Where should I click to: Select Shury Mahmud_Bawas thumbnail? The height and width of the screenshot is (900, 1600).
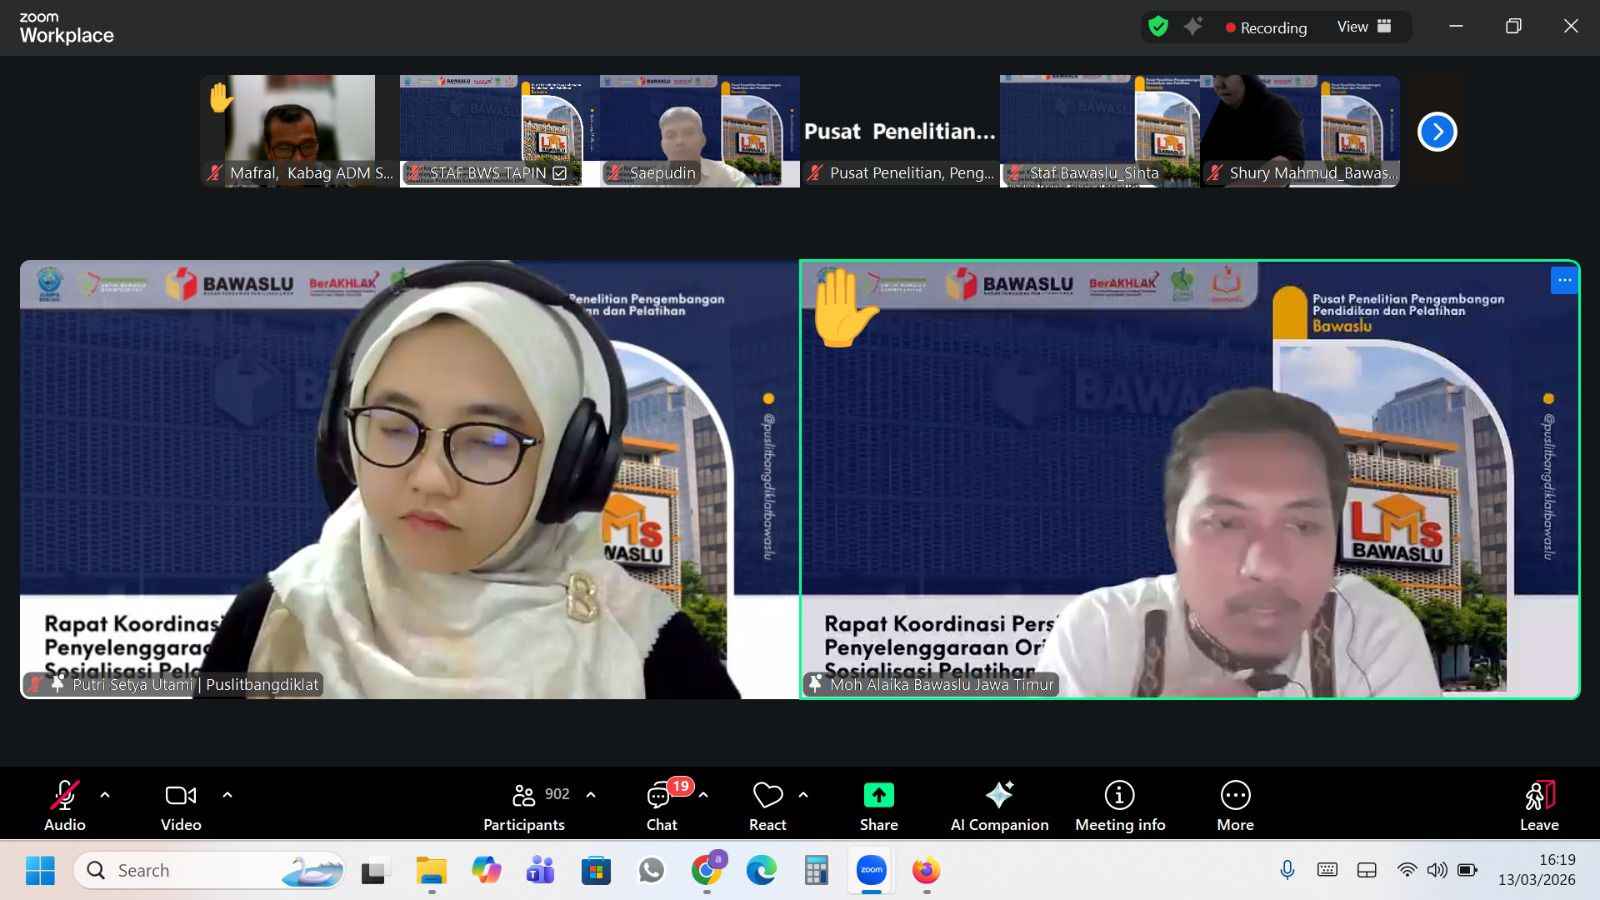[1299, 131]
